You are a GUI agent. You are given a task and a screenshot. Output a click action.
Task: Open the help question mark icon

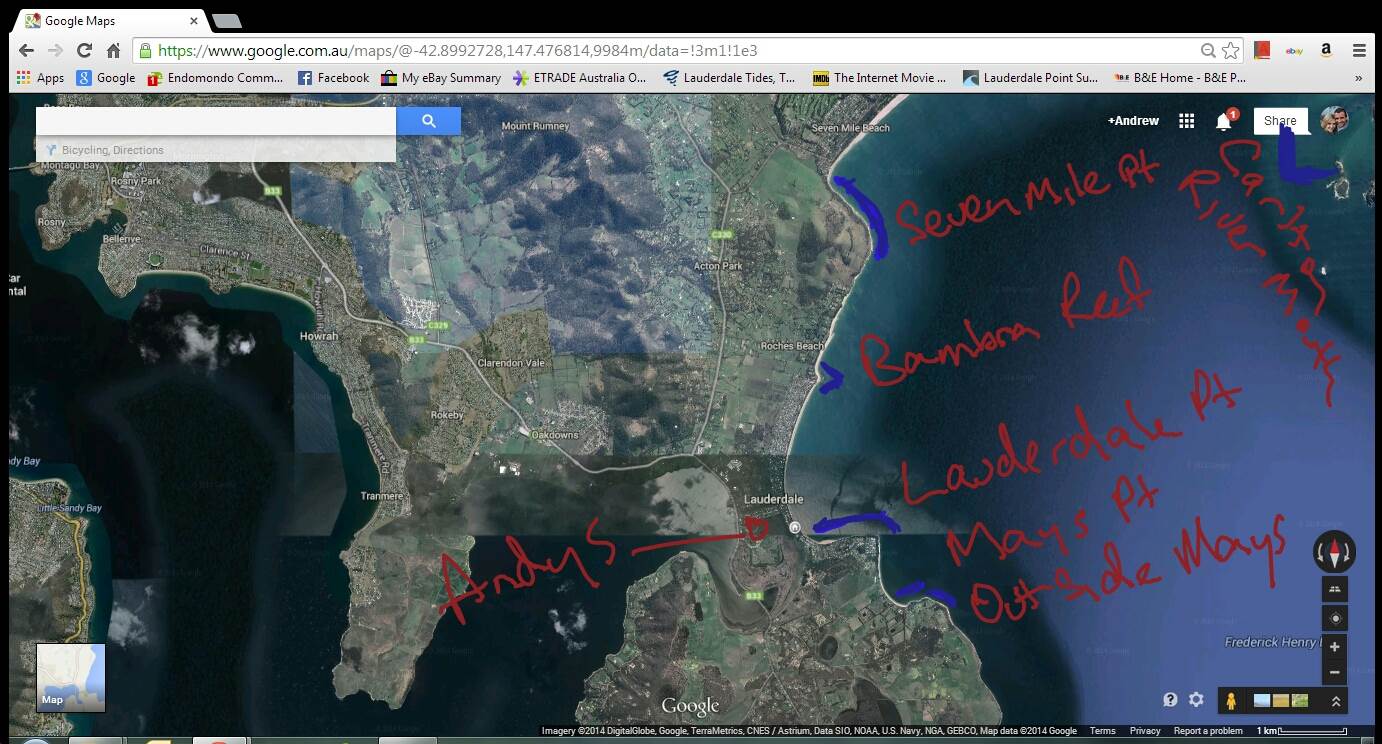tap(1170, 700)
